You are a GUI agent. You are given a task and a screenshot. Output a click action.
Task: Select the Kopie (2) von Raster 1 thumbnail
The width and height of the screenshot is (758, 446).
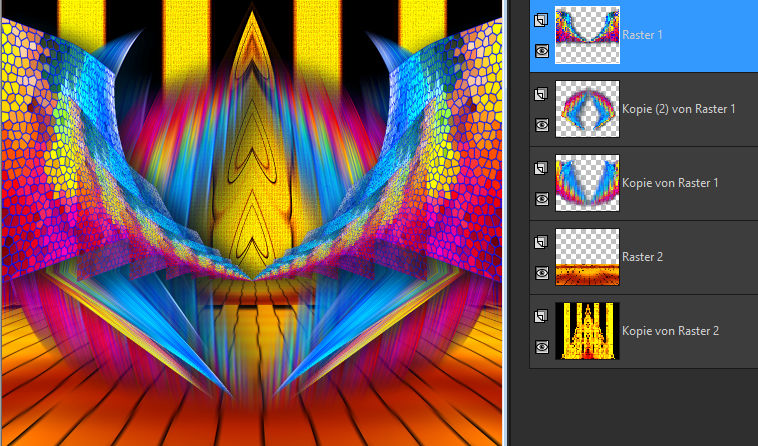[587, 109]
